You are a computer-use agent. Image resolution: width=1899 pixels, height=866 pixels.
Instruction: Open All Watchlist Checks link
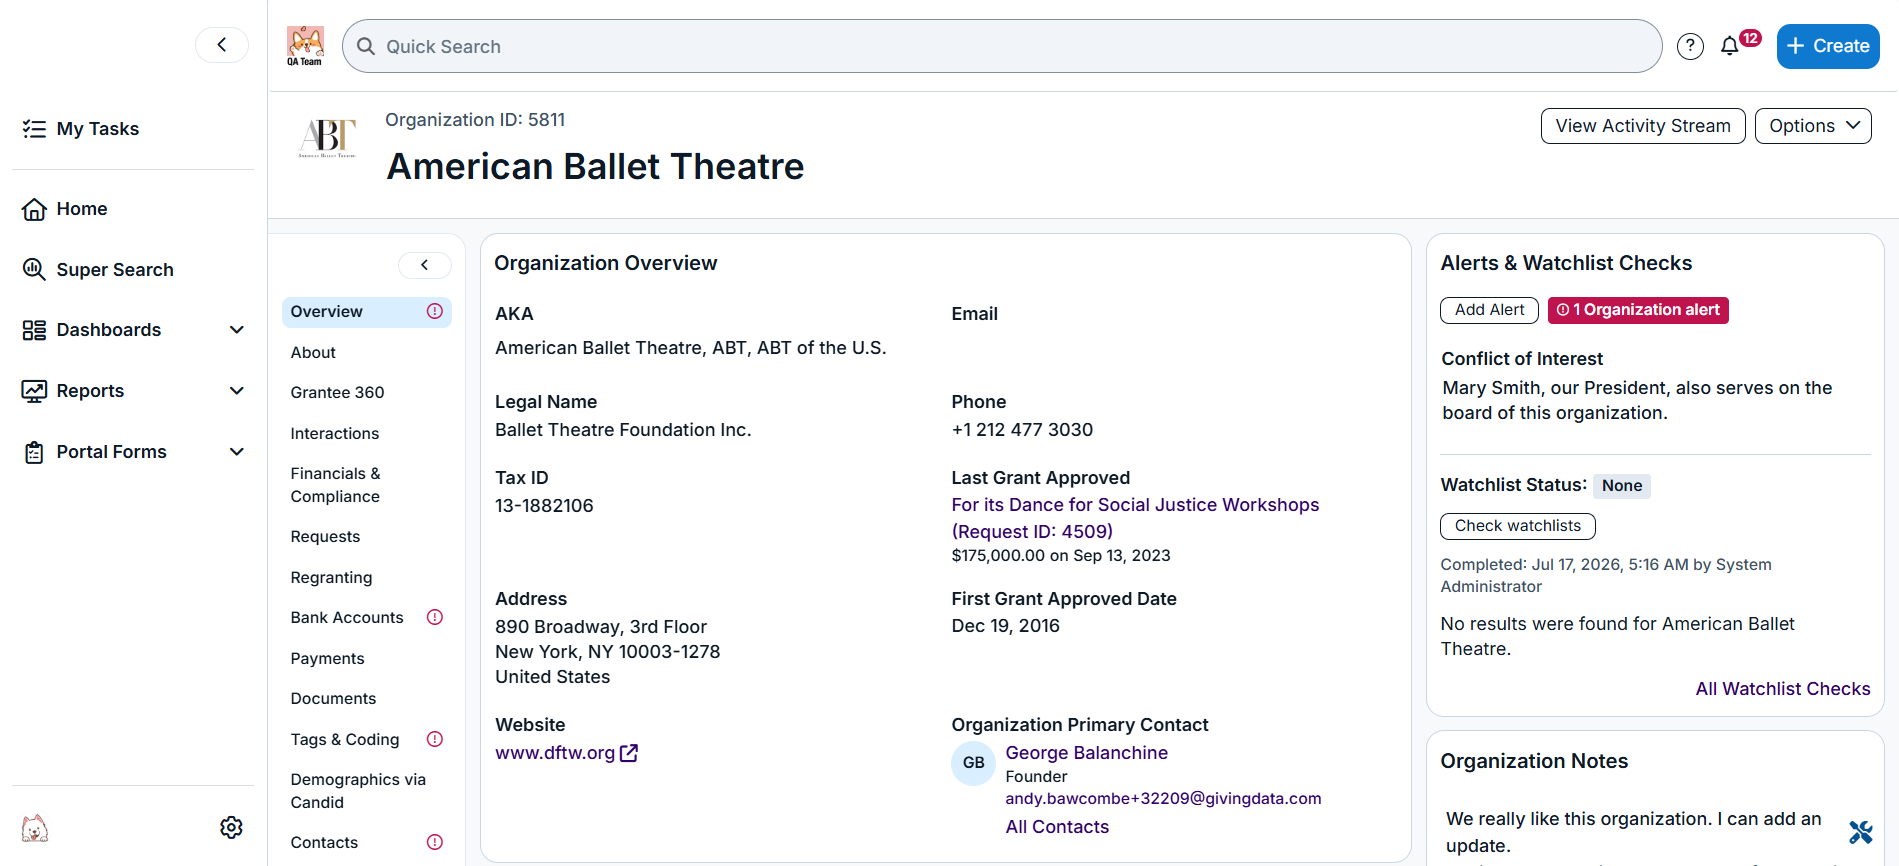(x=1783, y=689)
